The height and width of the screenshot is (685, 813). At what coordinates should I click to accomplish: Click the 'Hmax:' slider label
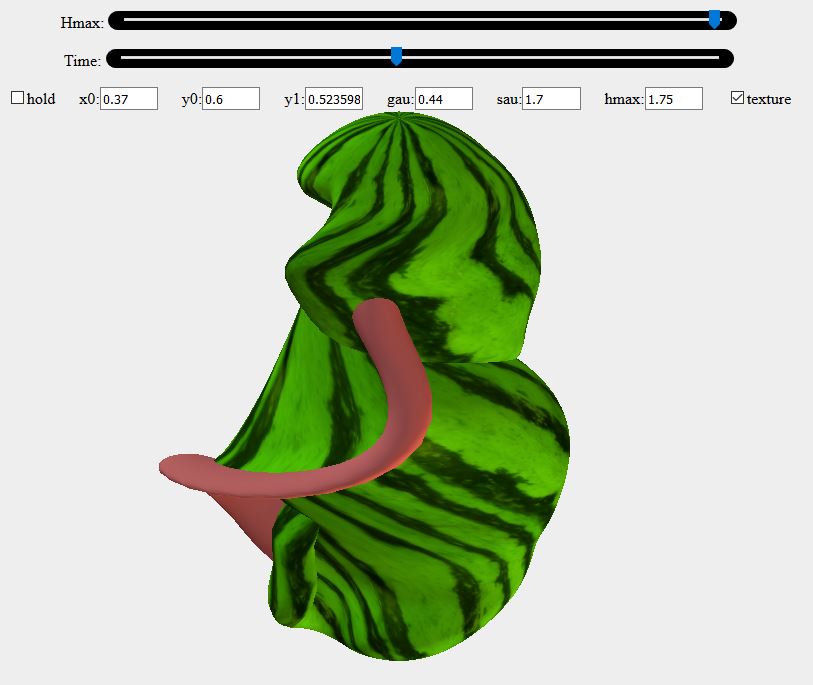click(82, 22)
